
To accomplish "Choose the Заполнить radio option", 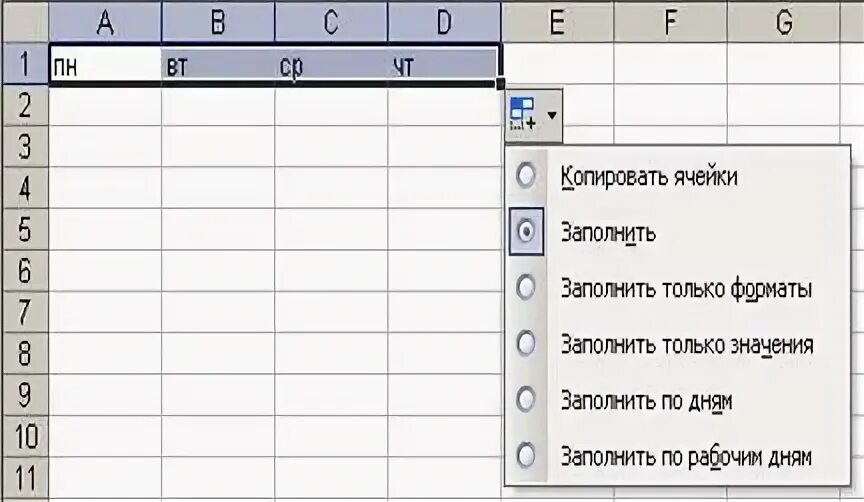I will click(x=526, y=231).
